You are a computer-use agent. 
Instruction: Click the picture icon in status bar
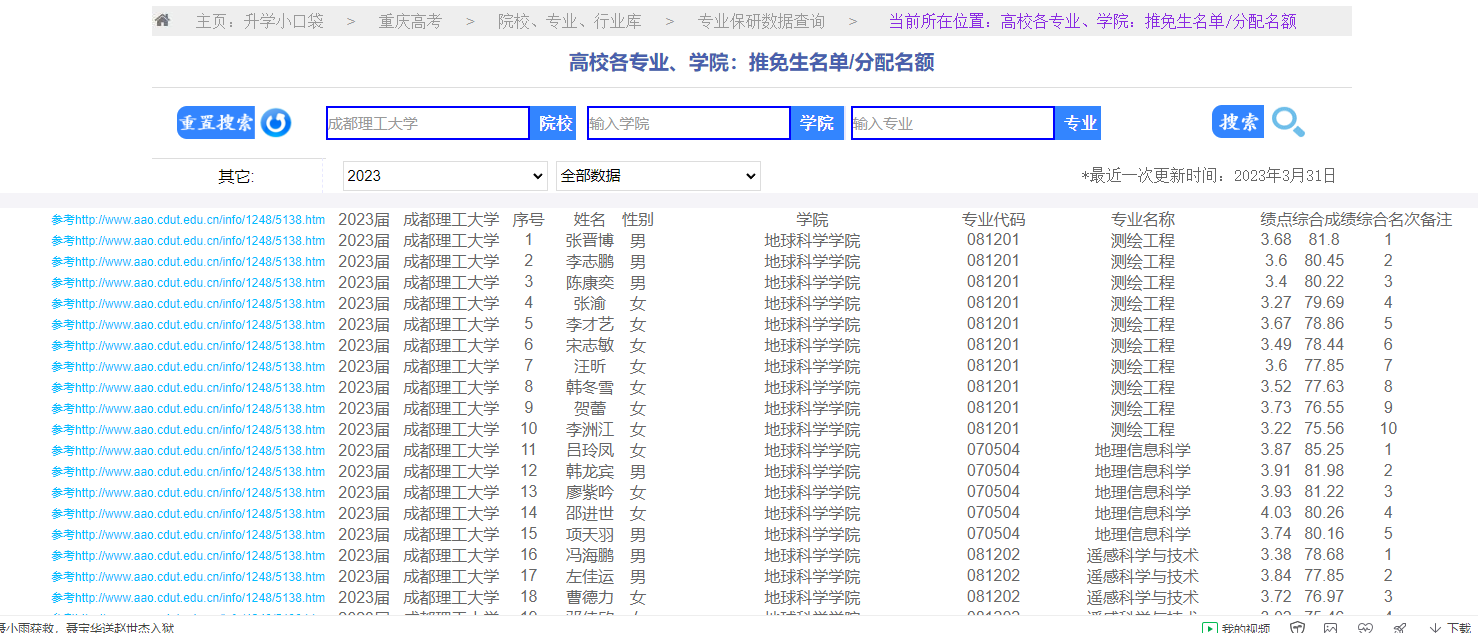(1330, 627)
